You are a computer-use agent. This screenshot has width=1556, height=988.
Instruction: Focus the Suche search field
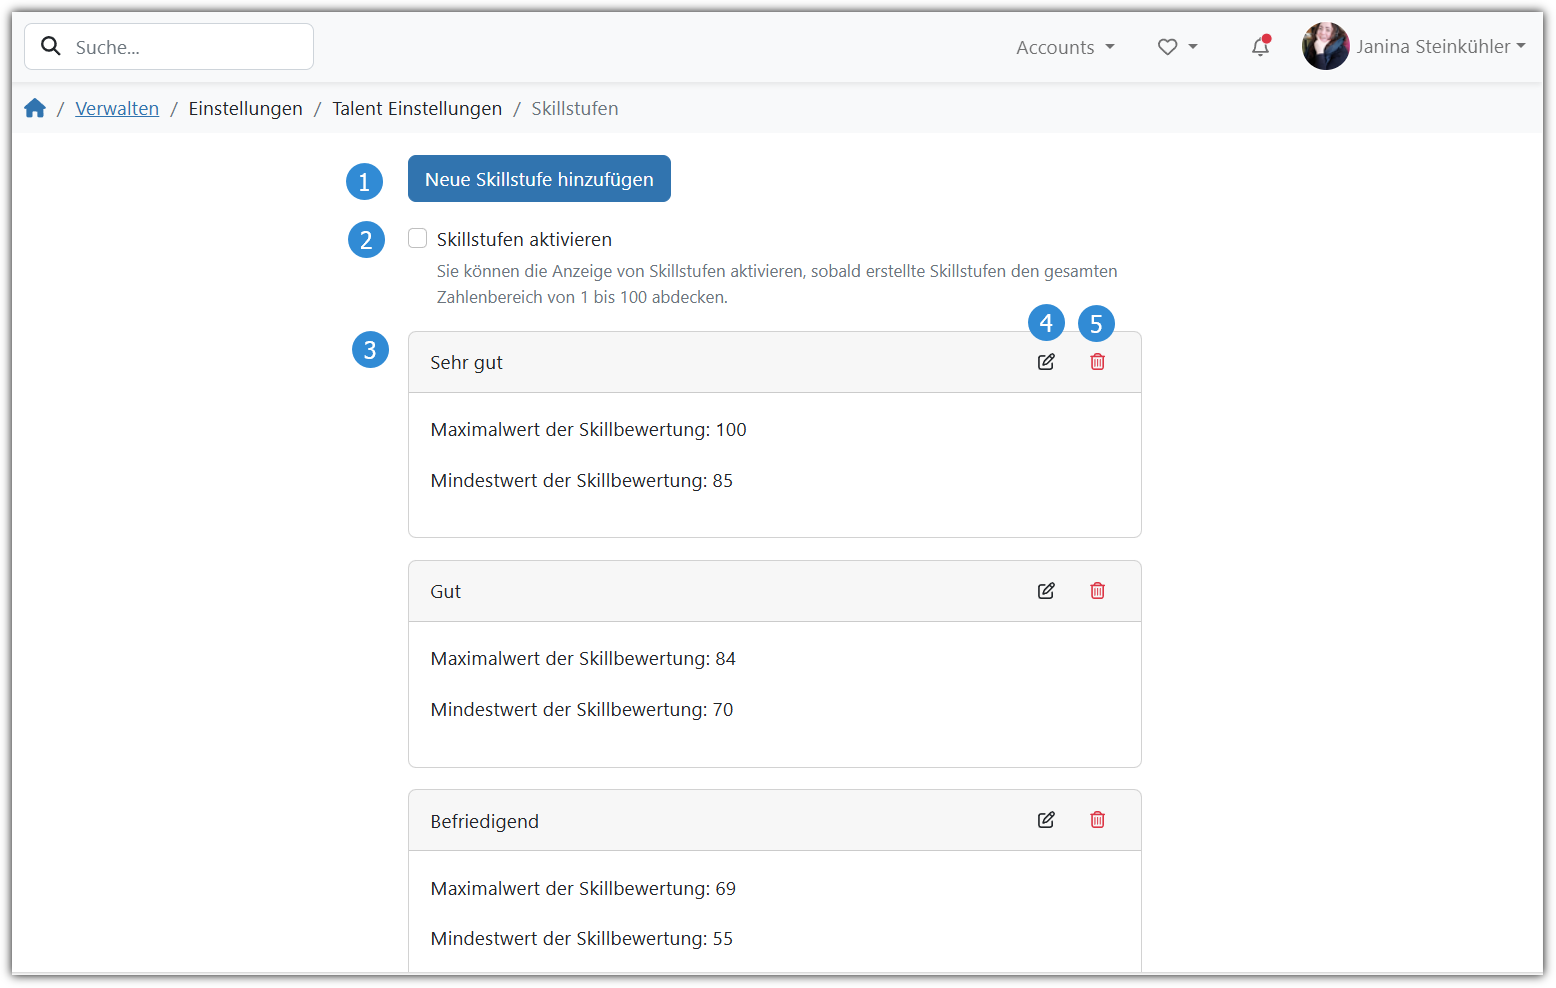pyautogui.click(x=185, y=47)
